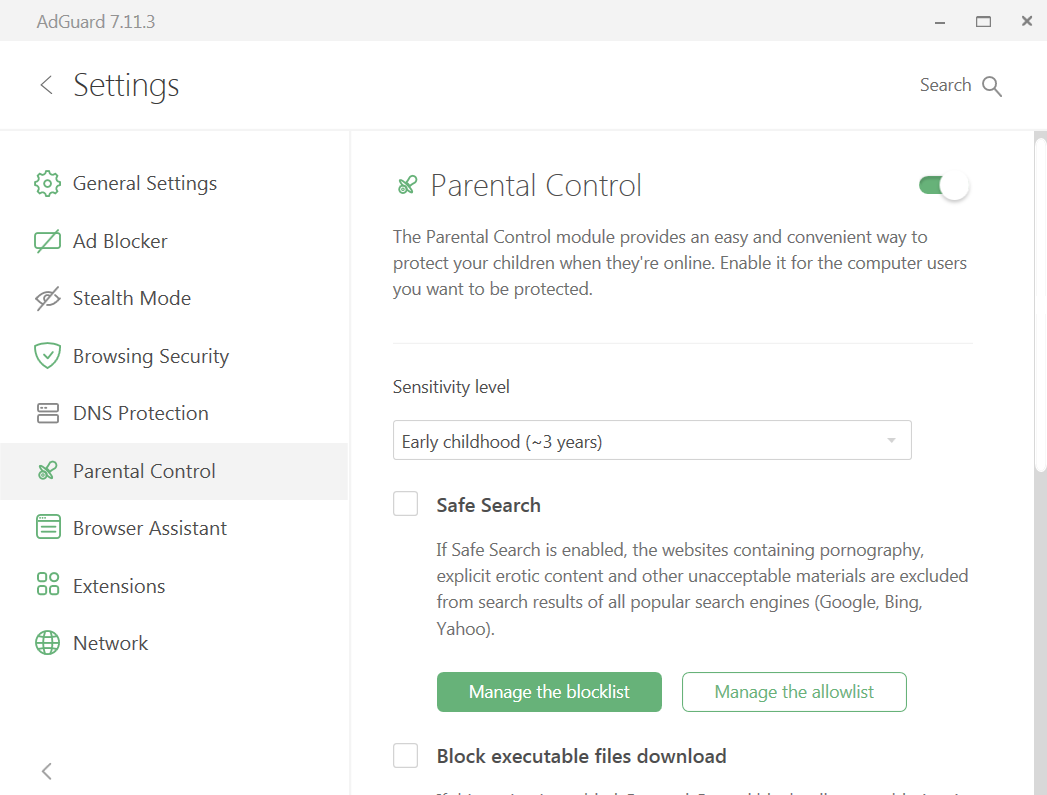Open Browser Assistant via its sidebar icon
1047x795 pixels.
(47, 527)
